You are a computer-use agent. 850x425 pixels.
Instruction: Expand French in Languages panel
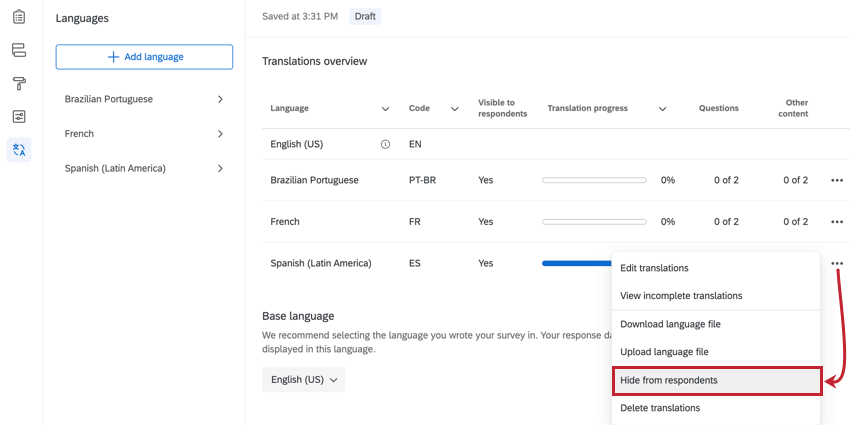click(x=220, y=134)
